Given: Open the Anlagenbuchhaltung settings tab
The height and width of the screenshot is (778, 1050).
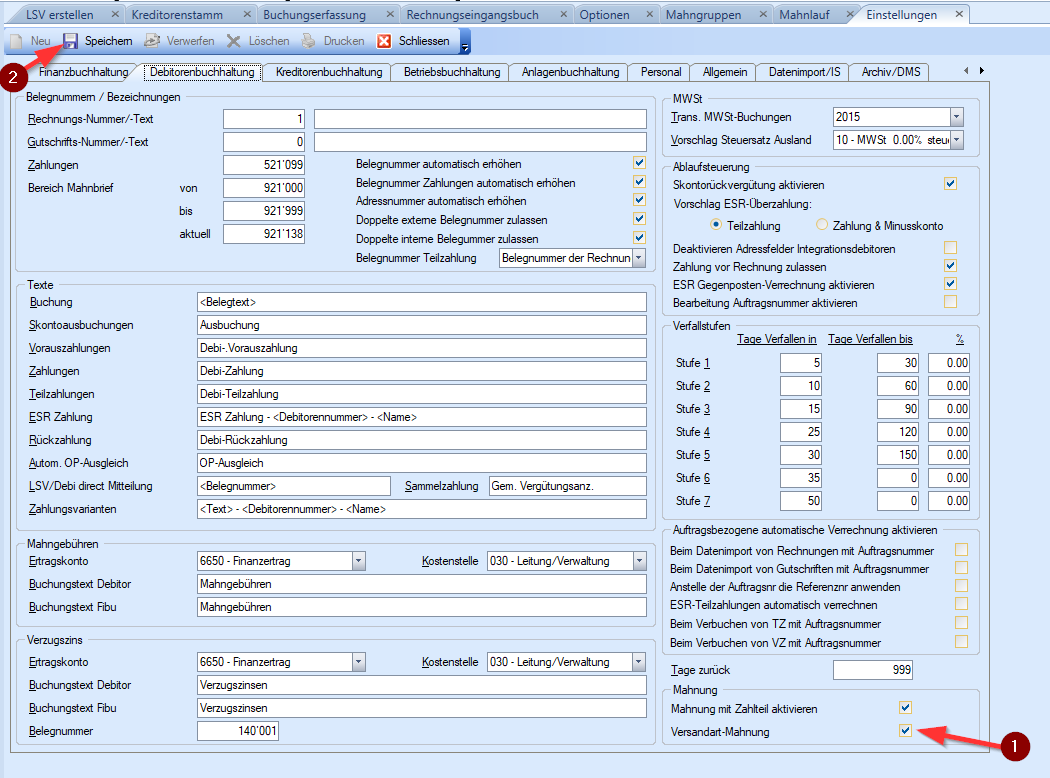Looking at the screenshot, I should click(568, 72).
